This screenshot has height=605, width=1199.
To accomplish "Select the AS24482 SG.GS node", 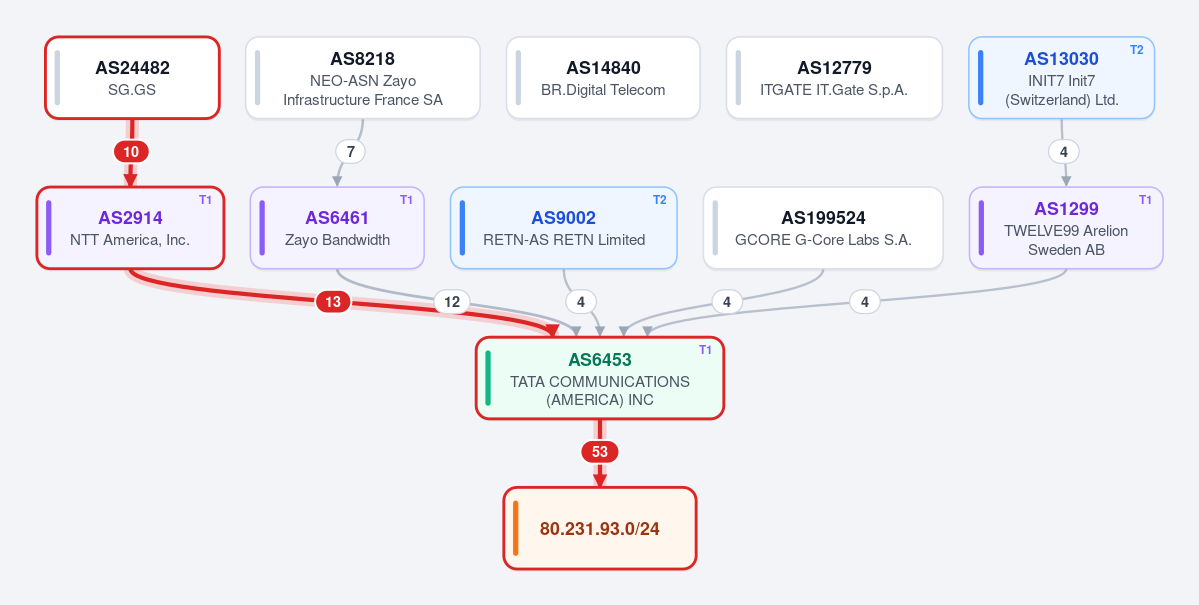I will pos(132,78).
